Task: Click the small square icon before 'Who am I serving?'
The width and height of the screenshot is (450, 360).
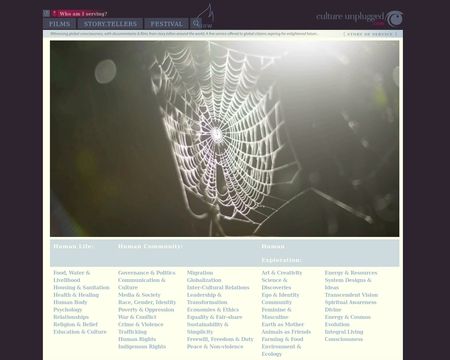Action: (x=46, y=13)
